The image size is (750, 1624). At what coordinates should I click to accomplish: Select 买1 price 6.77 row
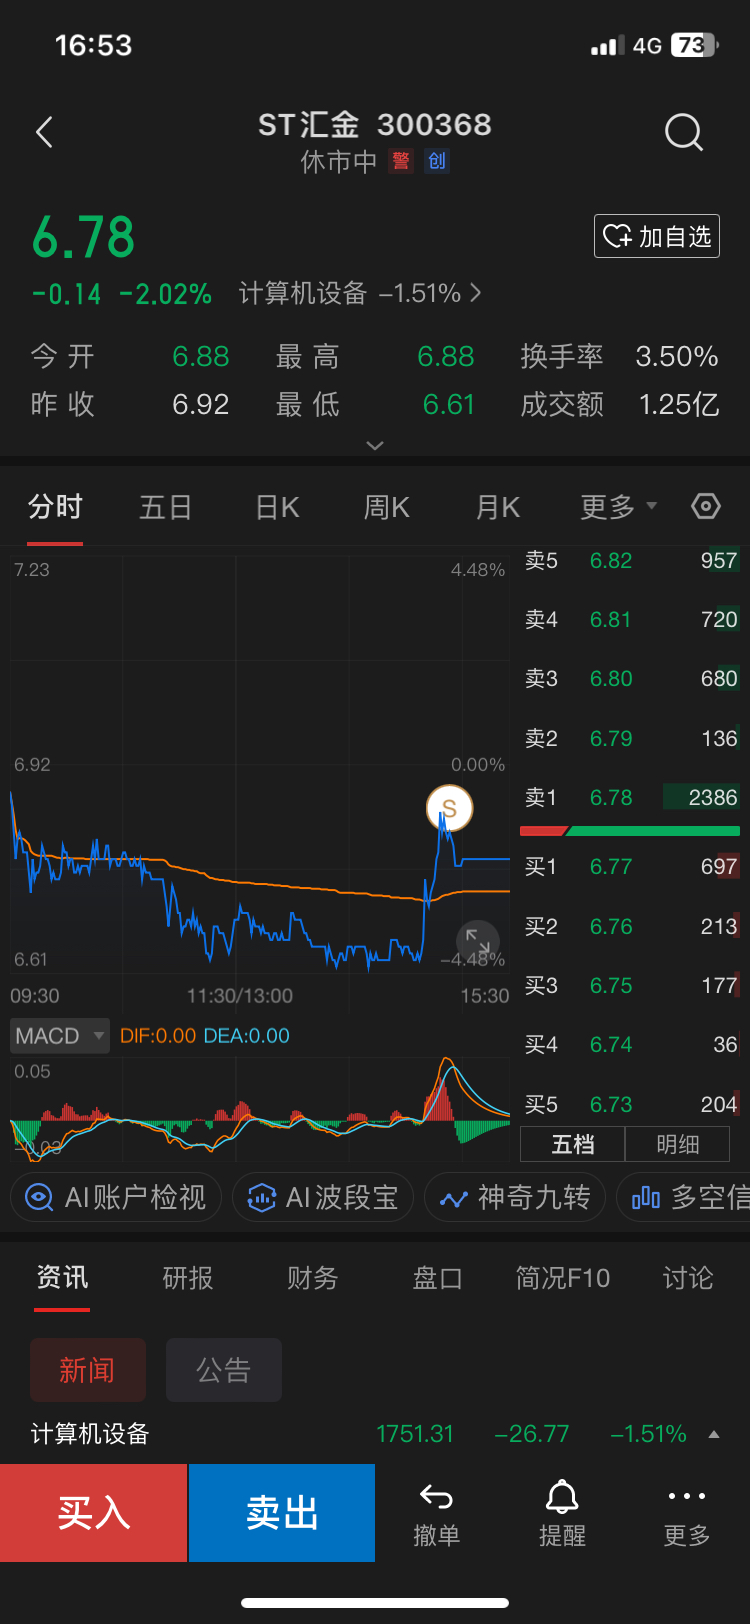click(x=632, y=866)
